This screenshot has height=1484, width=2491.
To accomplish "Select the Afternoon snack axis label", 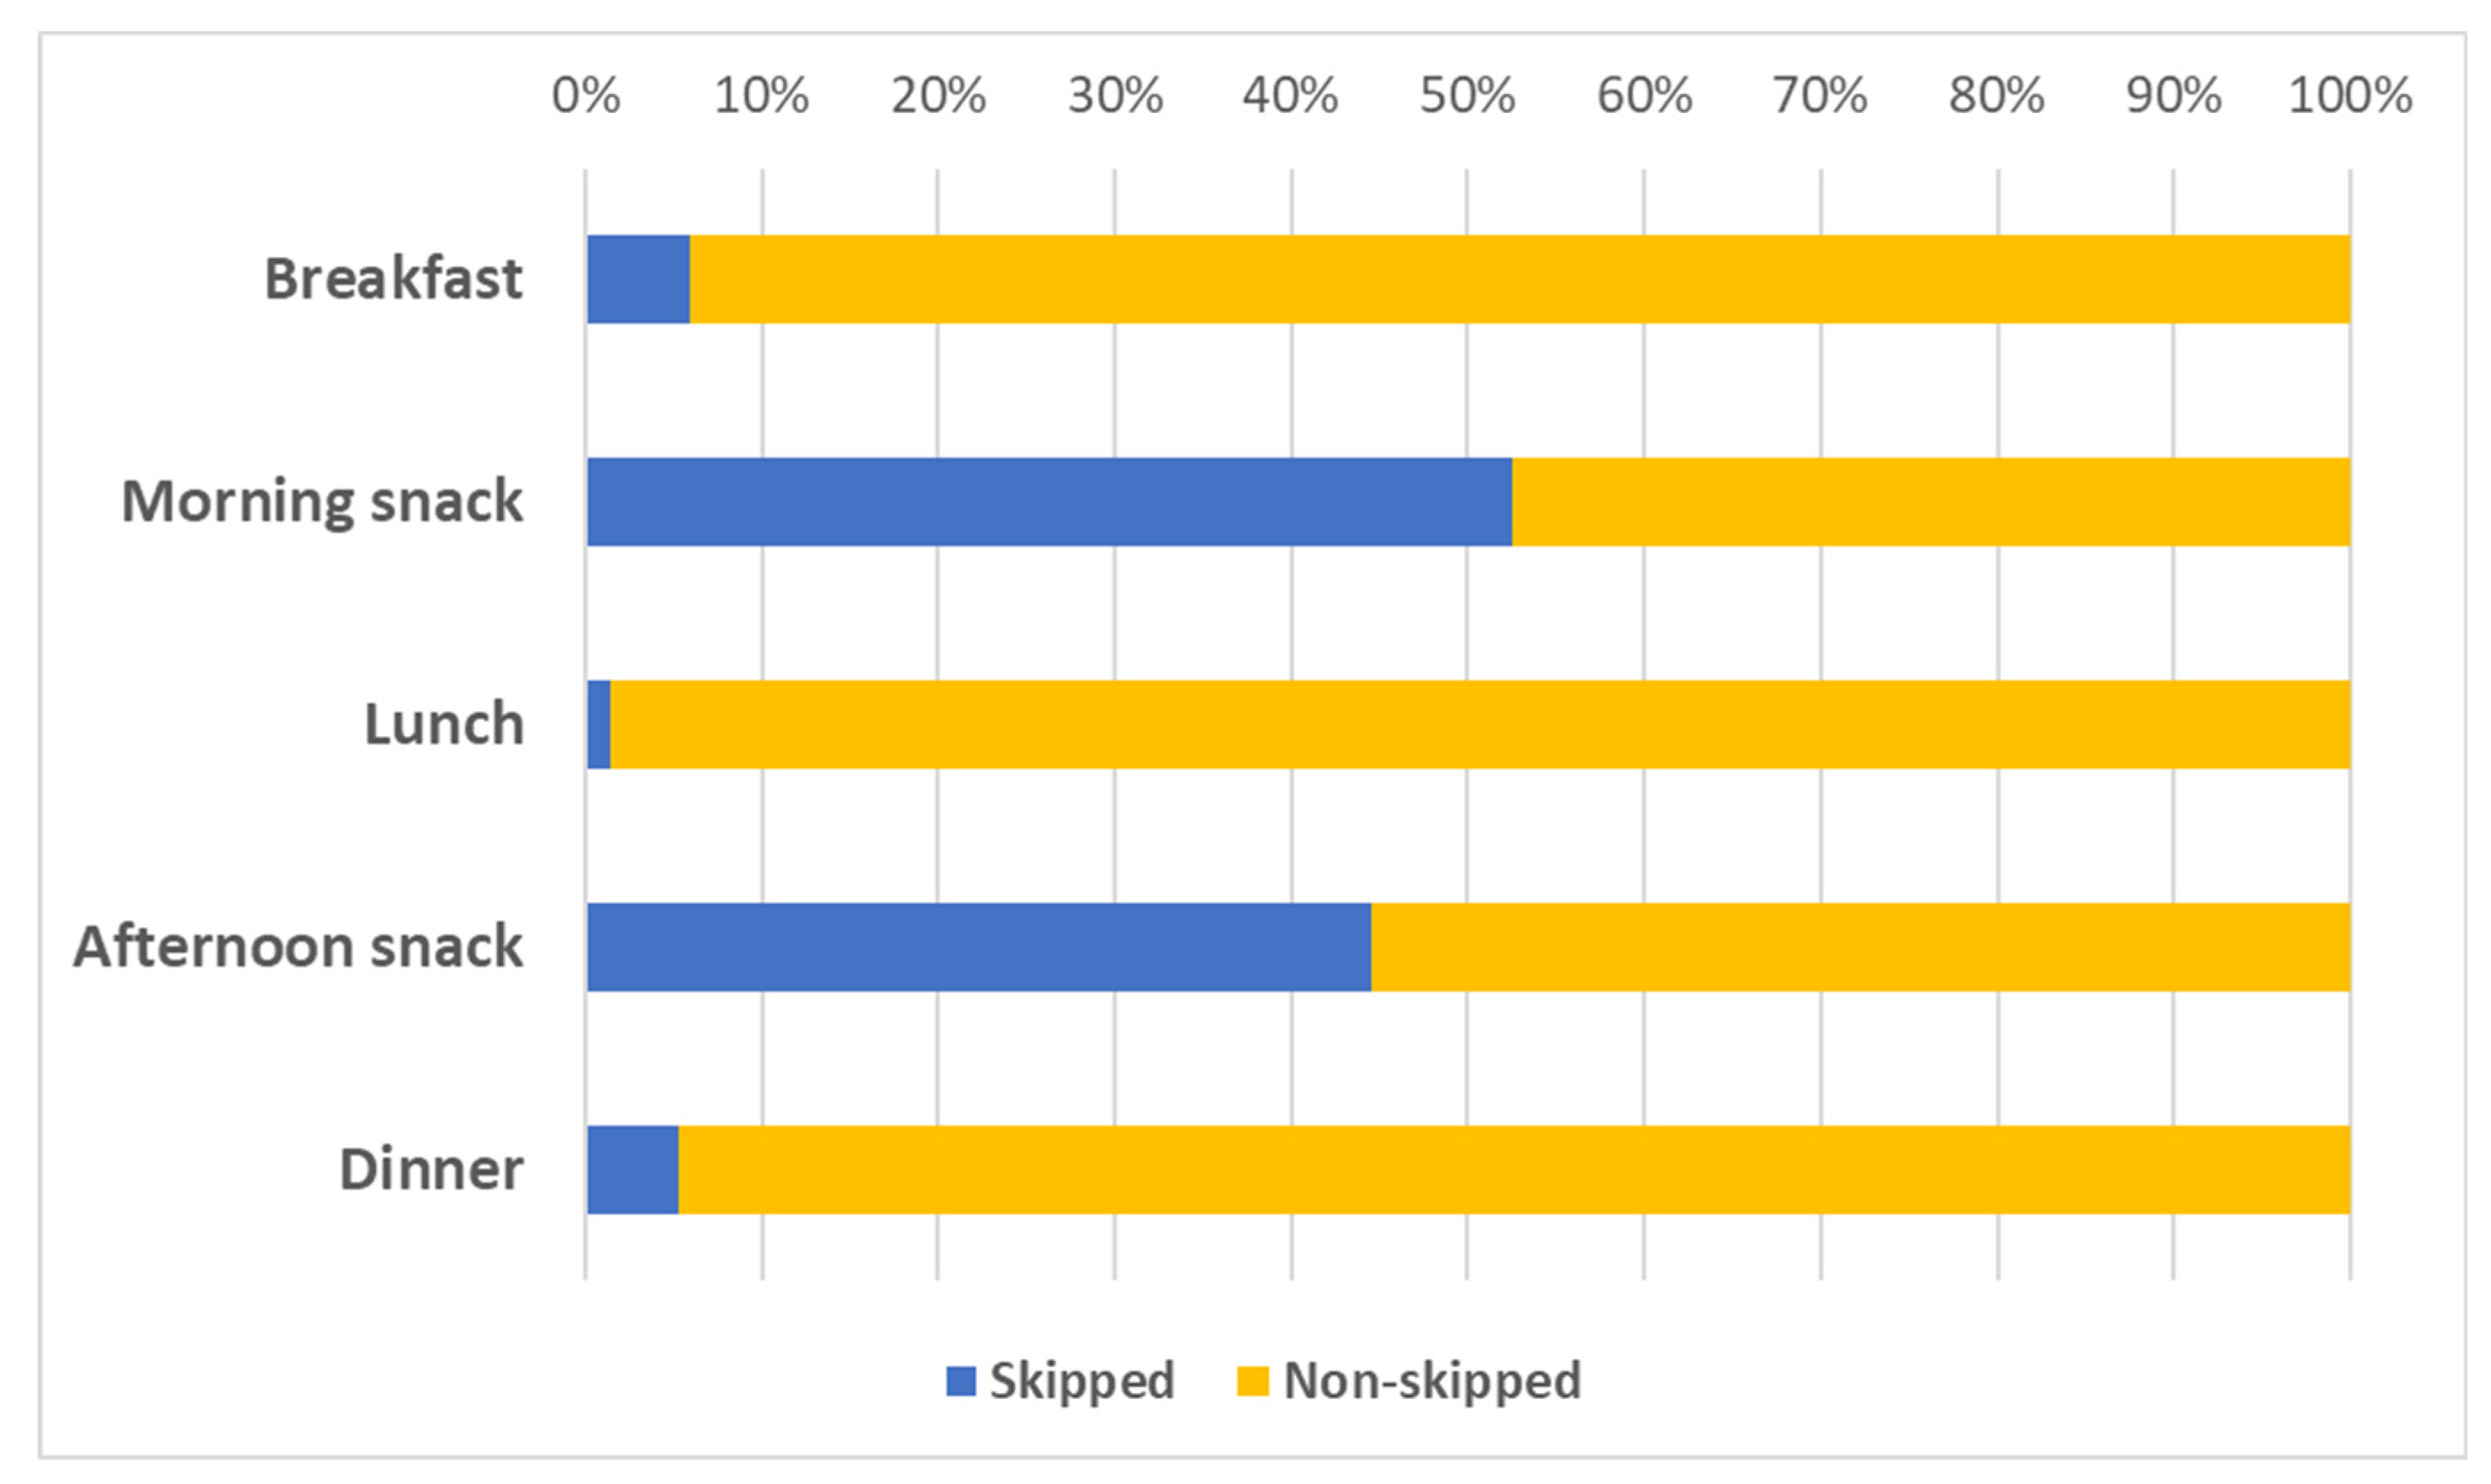I will 298,947.
